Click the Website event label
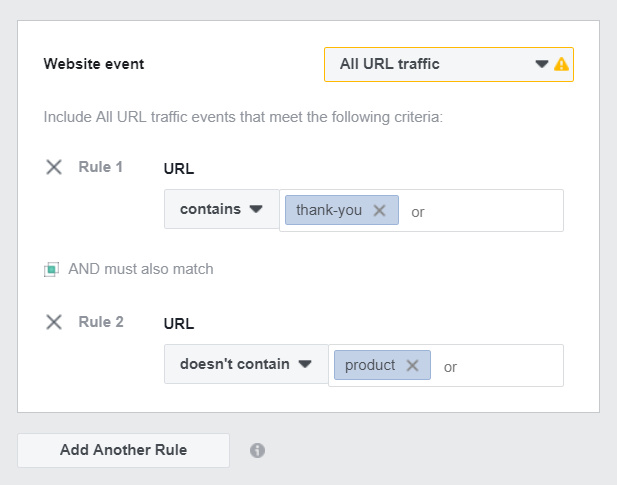Image resolution: width=617 pixels, height=485 pixels. pos(94,64)
